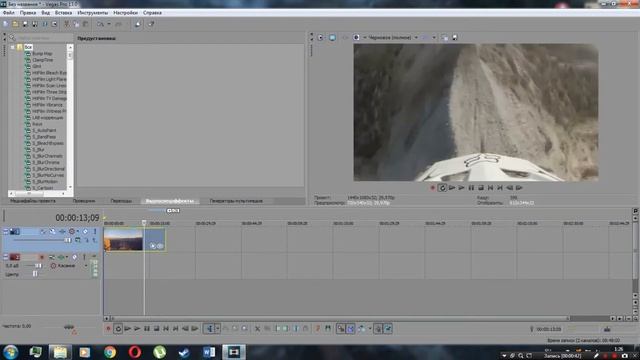Pause playback under the video preview
The width and height of the screenshot is (640, 360).
coord(471,188)
